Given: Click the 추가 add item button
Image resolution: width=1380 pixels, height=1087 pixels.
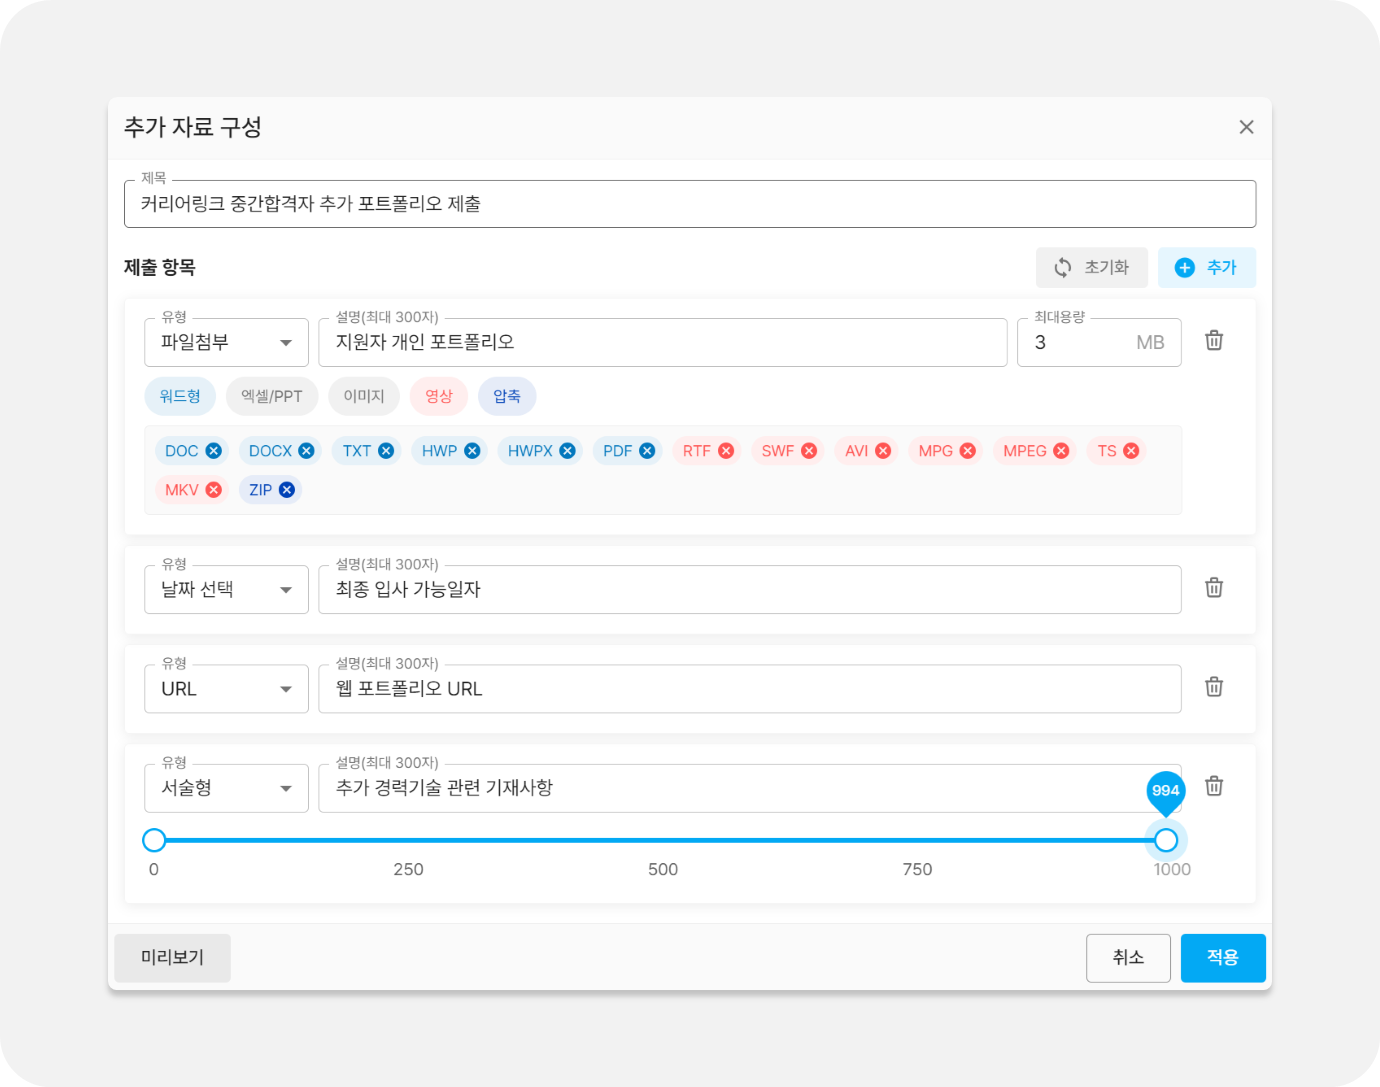Looking at the screenshot, I should [x=1206, y=268].
